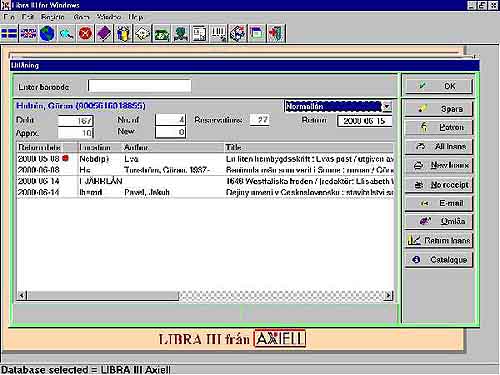Open the Window menu
The height and width of the screenshot is (375, 500).
(x=109, y=17)
